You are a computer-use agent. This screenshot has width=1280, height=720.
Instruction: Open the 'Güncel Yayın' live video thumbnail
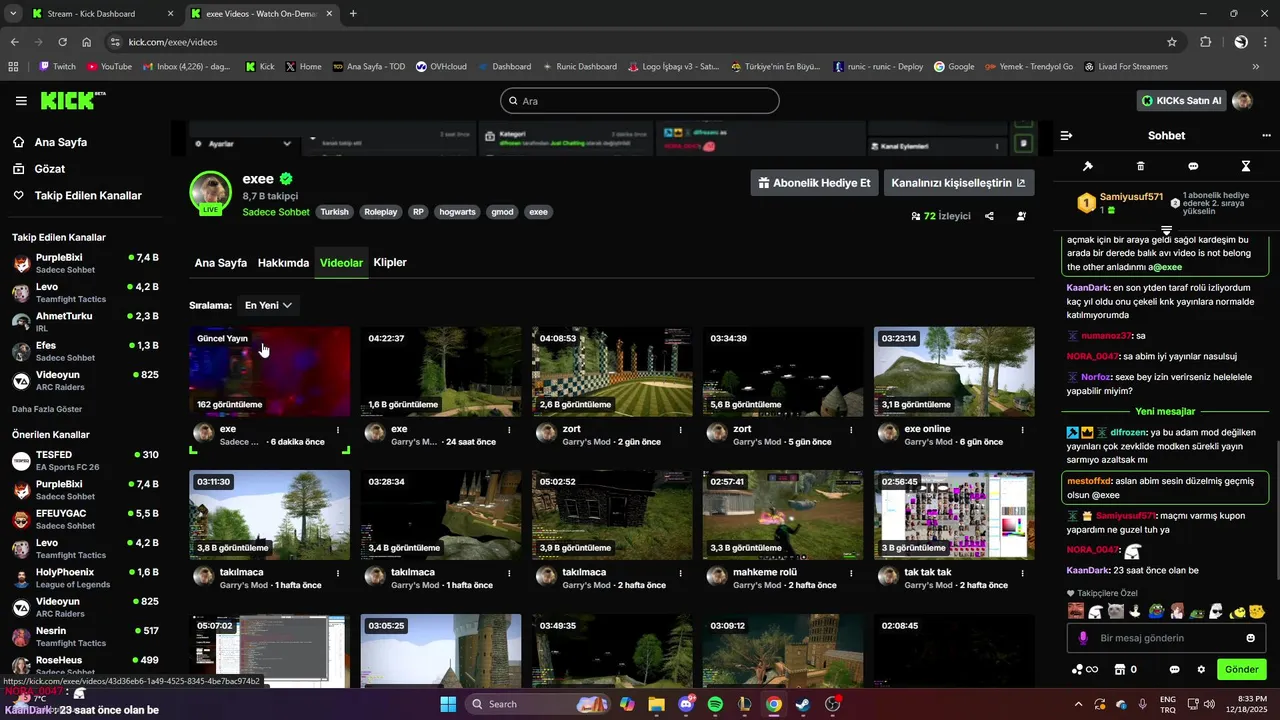pos(270,371)
